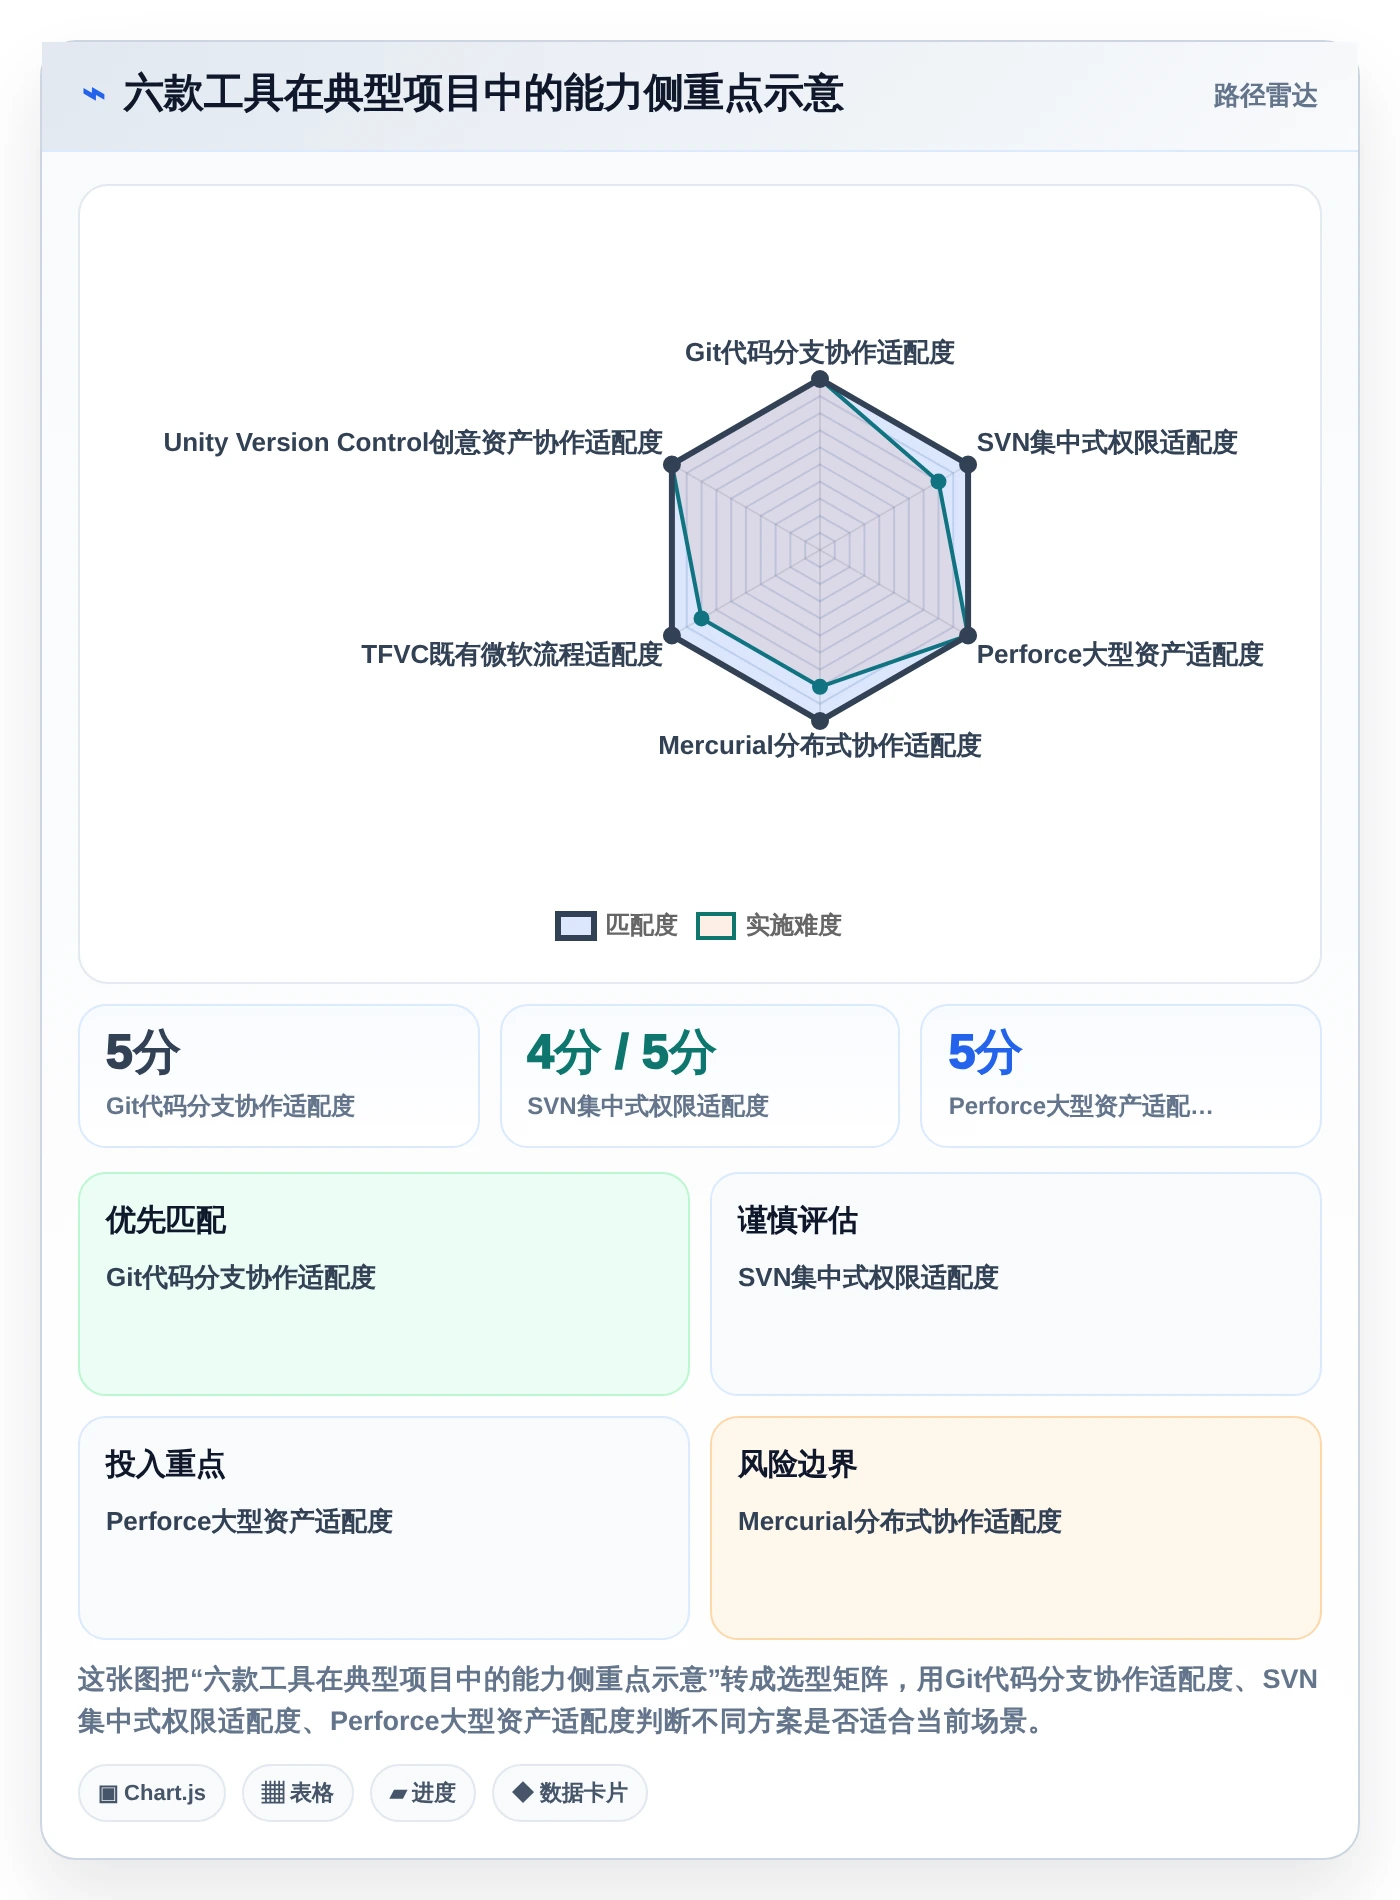
Task: Click the Unity Version Control创意资产协作适配度 axis label
Action: 413,442
